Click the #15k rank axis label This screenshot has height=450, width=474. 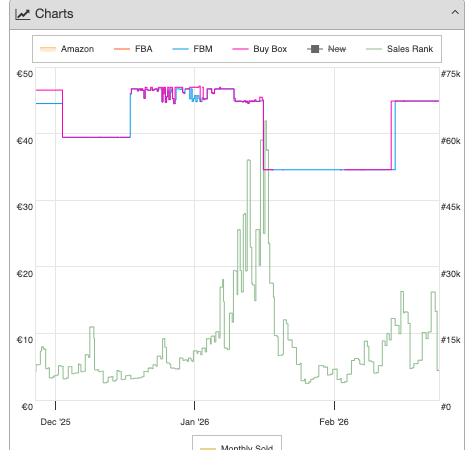[451, 340]
